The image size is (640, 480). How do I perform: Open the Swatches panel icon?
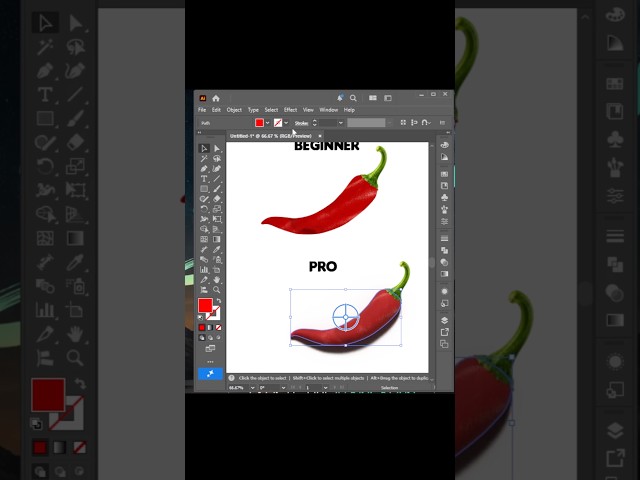coord(444,174)
